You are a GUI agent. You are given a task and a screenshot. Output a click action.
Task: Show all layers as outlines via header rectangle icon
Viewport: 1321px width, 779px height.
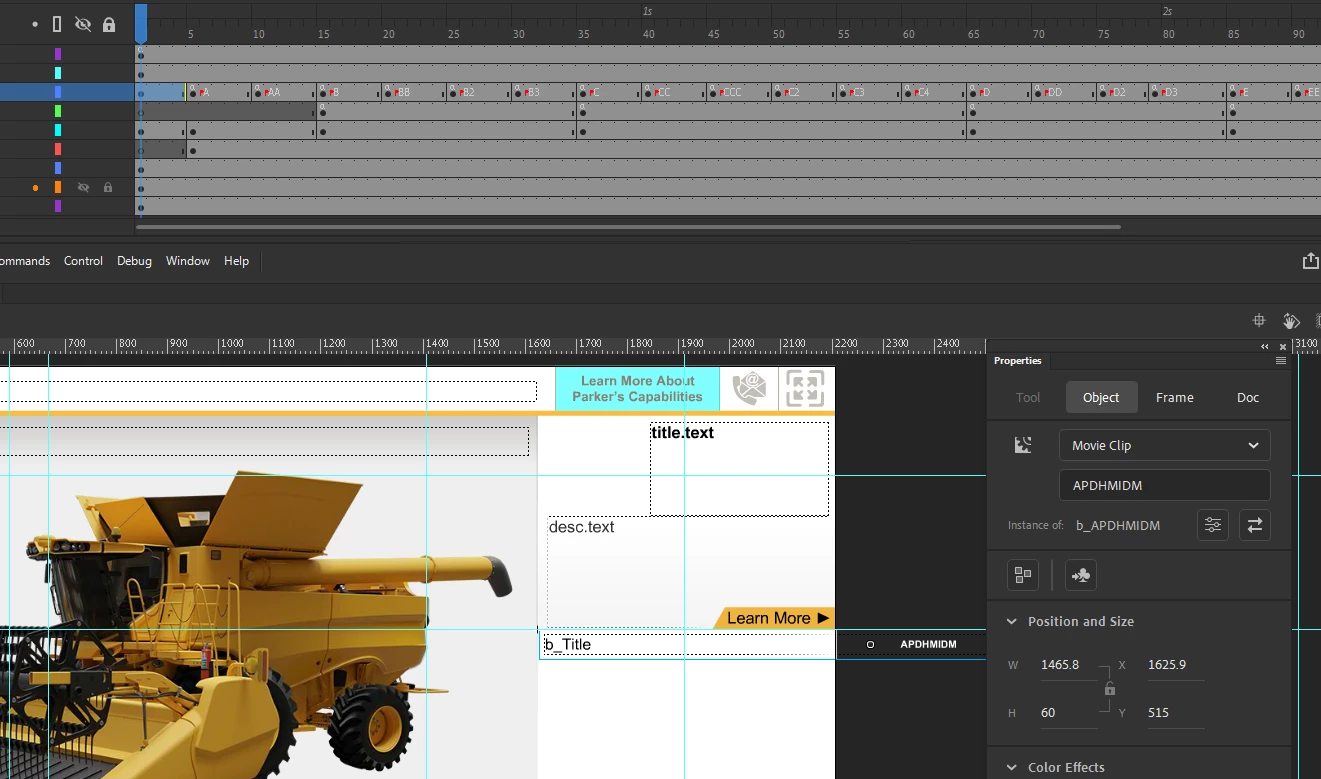click(57, 24)
